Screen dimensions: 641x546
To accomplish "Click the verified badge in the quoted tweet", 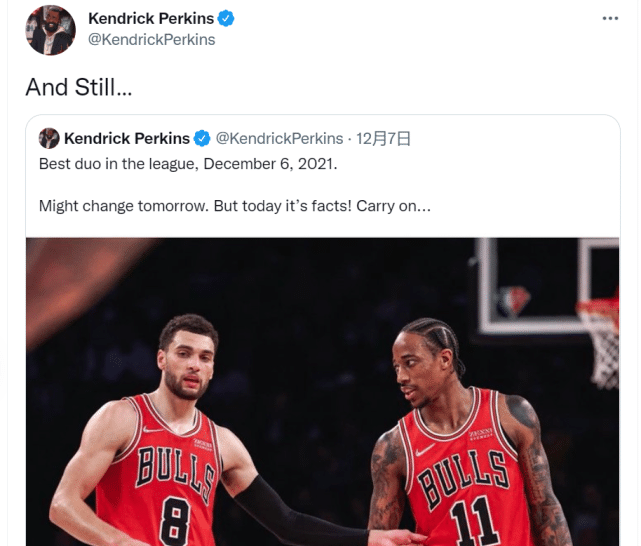I will [202, 139].
